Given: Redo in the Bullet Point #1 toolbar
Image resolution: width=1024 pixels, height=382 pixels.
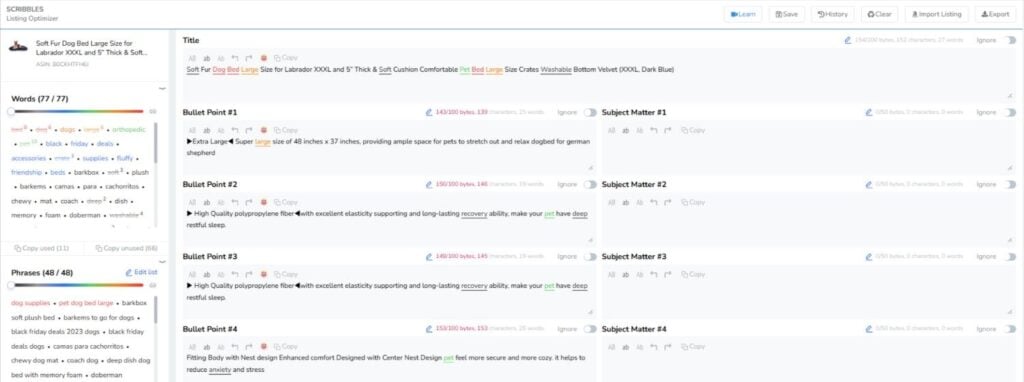Looking at the screenshot, I should coord(249,131).
